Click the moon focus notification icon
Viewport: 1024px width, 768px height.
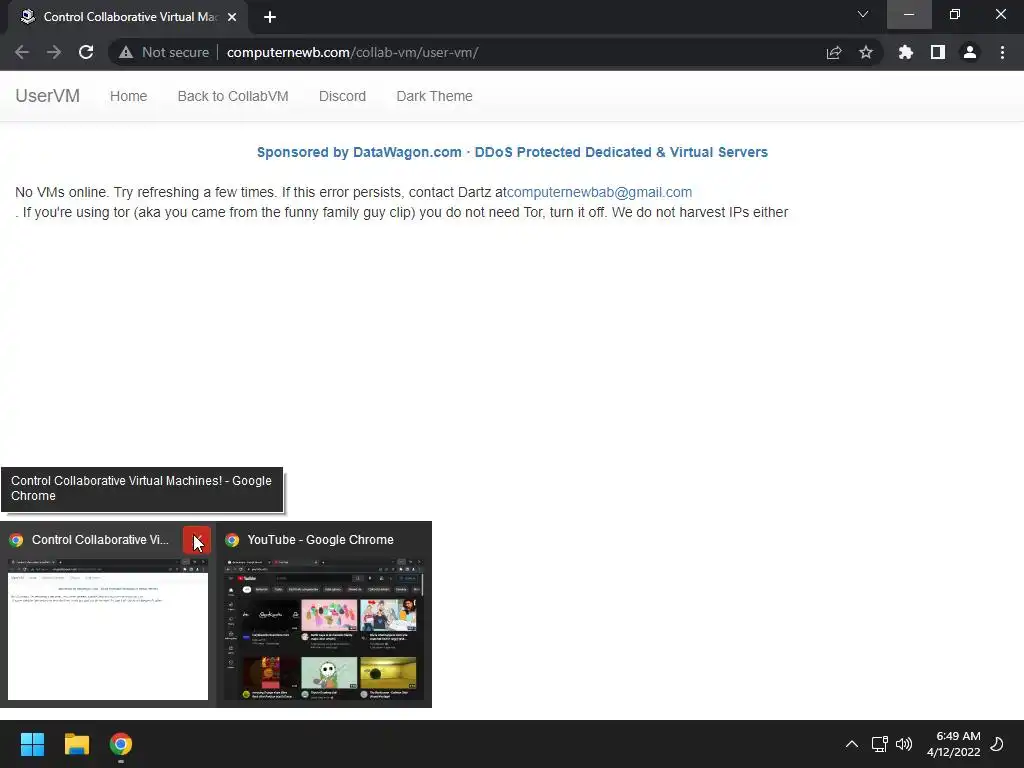997,744
